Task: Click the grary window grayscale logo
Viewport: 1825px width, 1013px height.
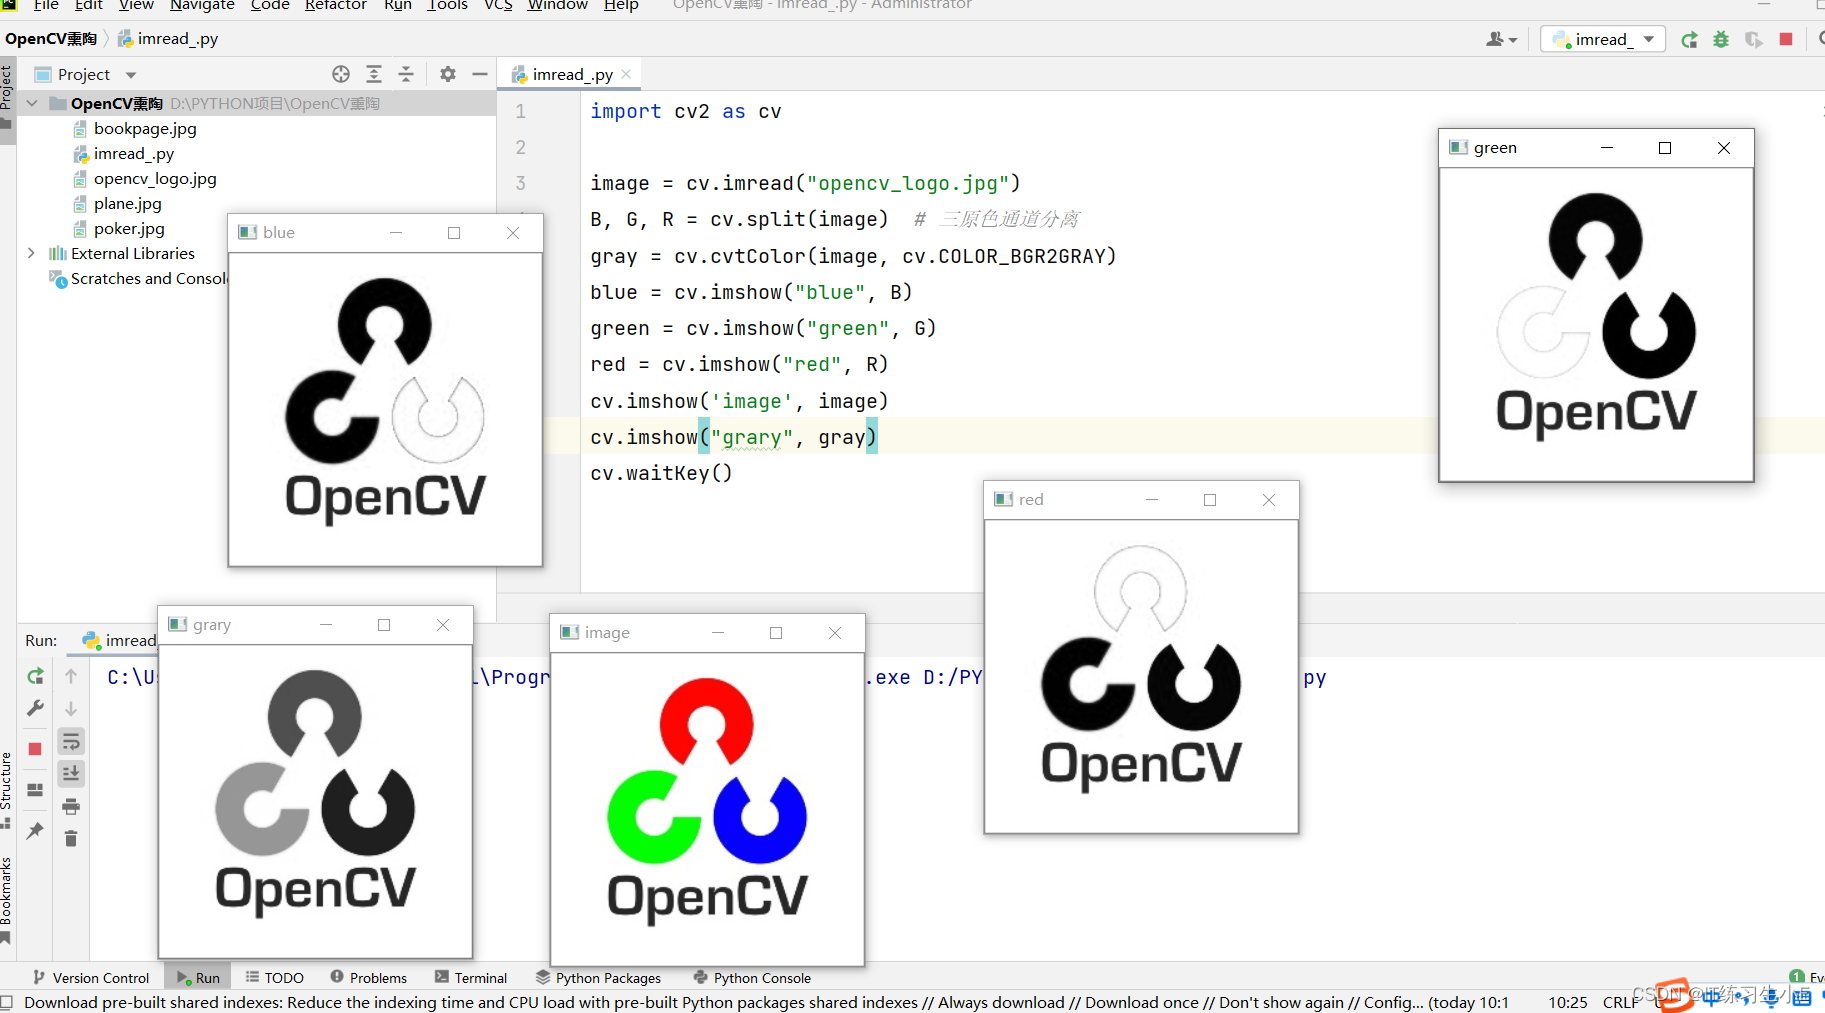Action: pyautogui.click(x=315, y=792)
